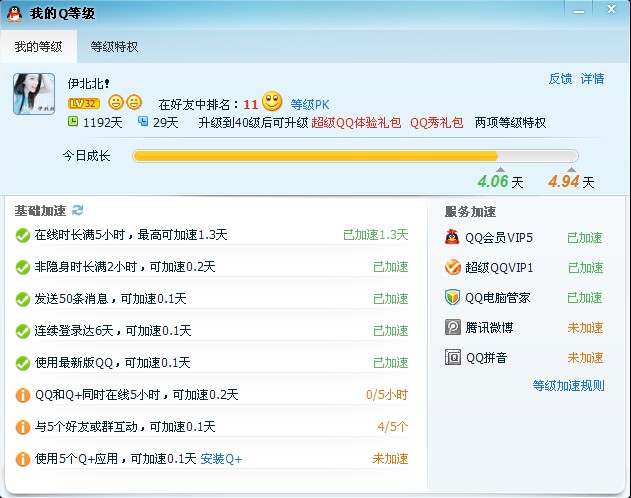Click the QQ会员VIP5 penguin icon
The image size is (631, 498).
(452, 237)
